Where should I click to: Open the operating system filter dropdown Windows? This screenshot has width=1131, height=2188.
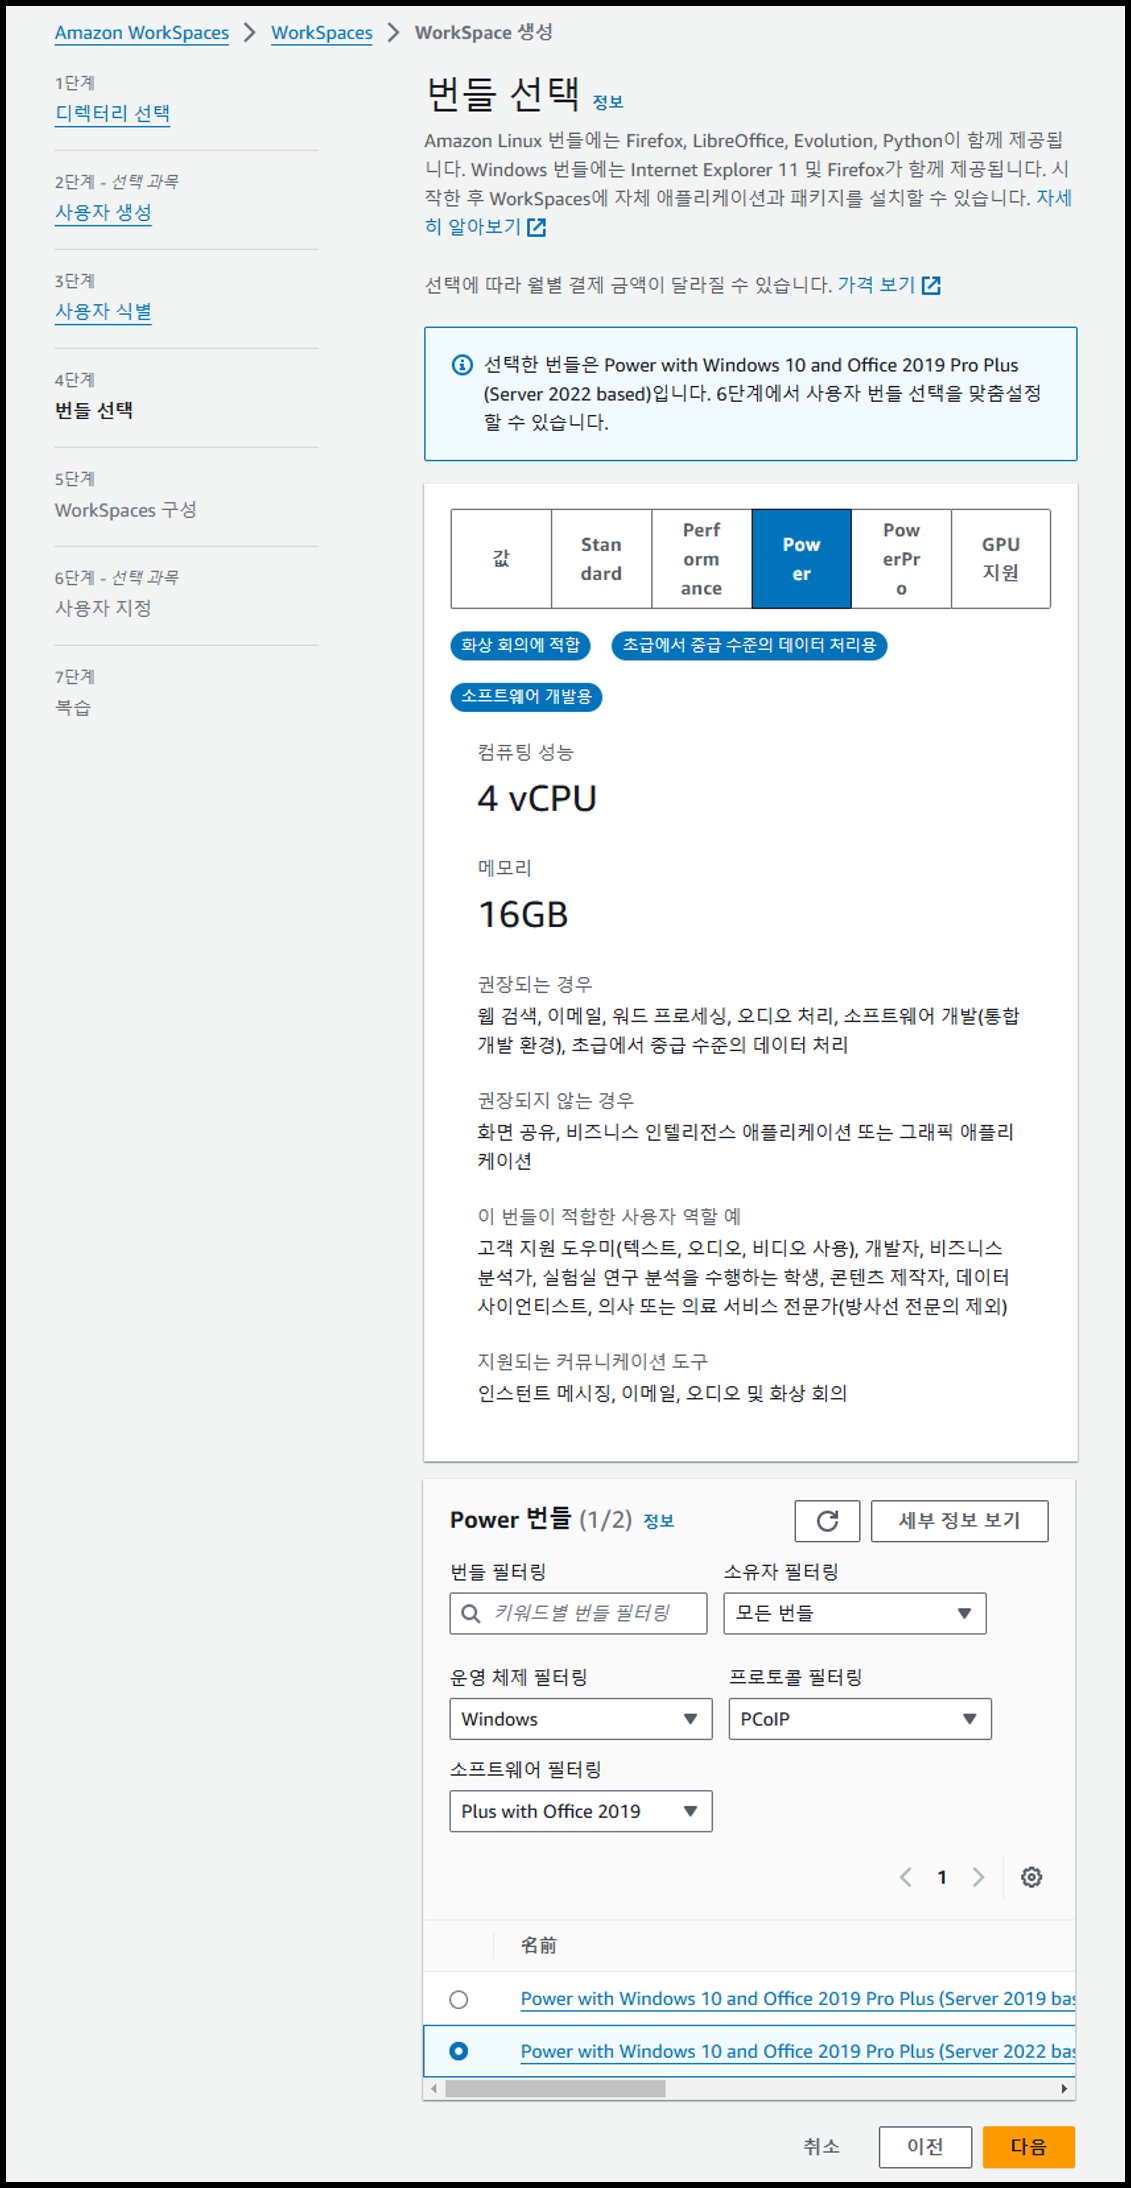point(581,1719)
